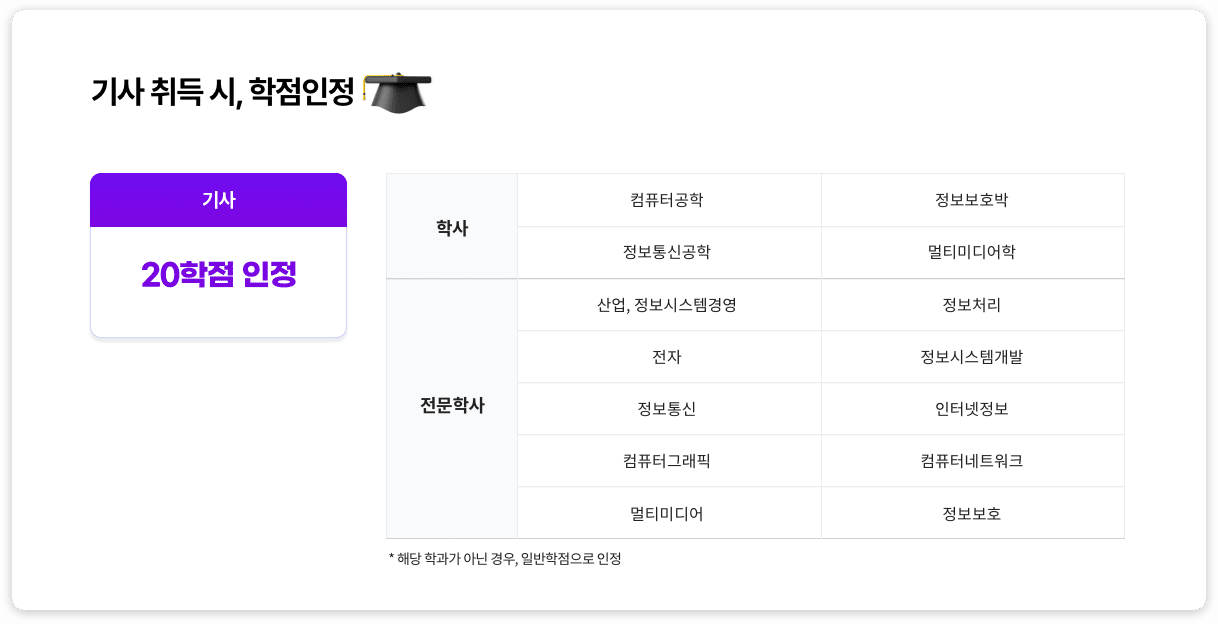Select the 기사 purple header tab
The width and height of the screenshot is (1218, 624).
click(x=218, y=200)
